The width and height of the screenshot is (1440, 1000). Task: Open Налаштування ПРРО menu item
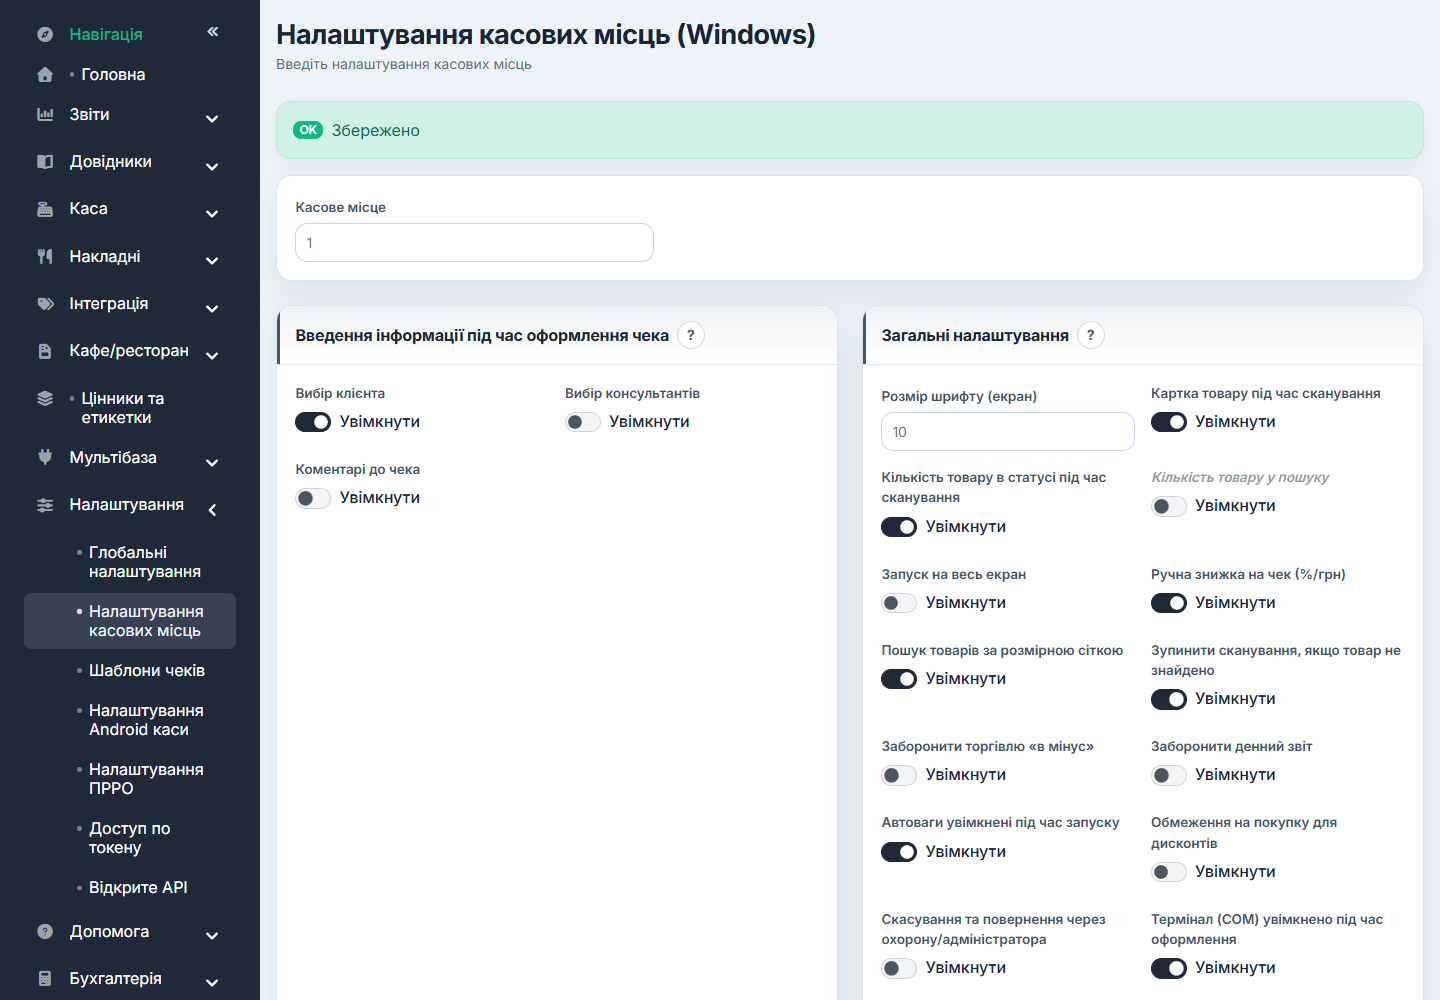click(x=146, y=779)
